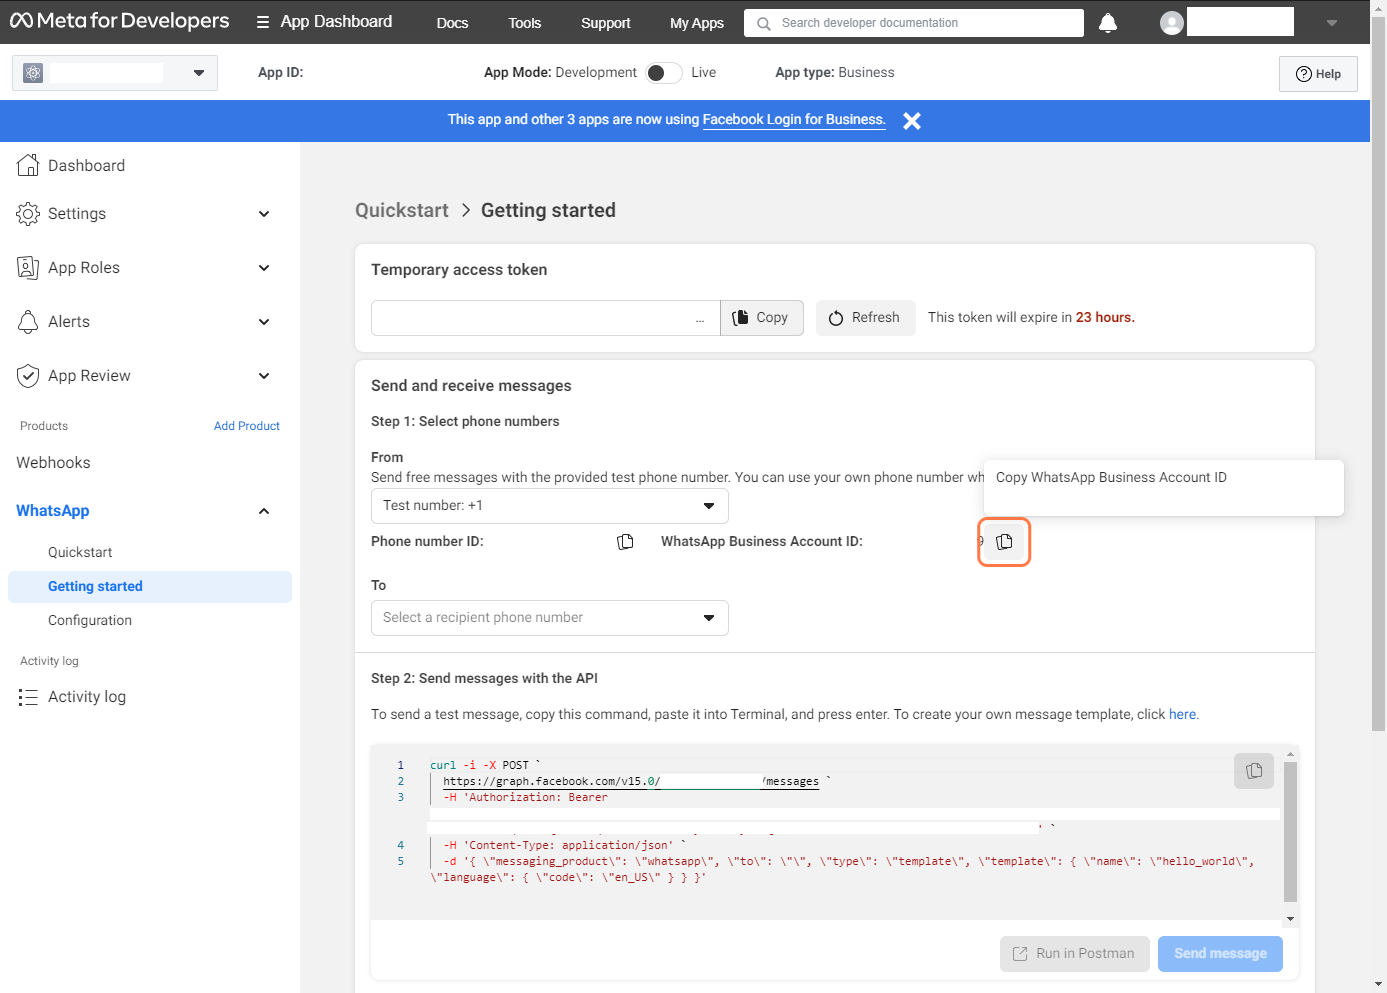Open My Apps in the top navigation
This screenshot has height=993, width=1387.
[x=697, y=23]
